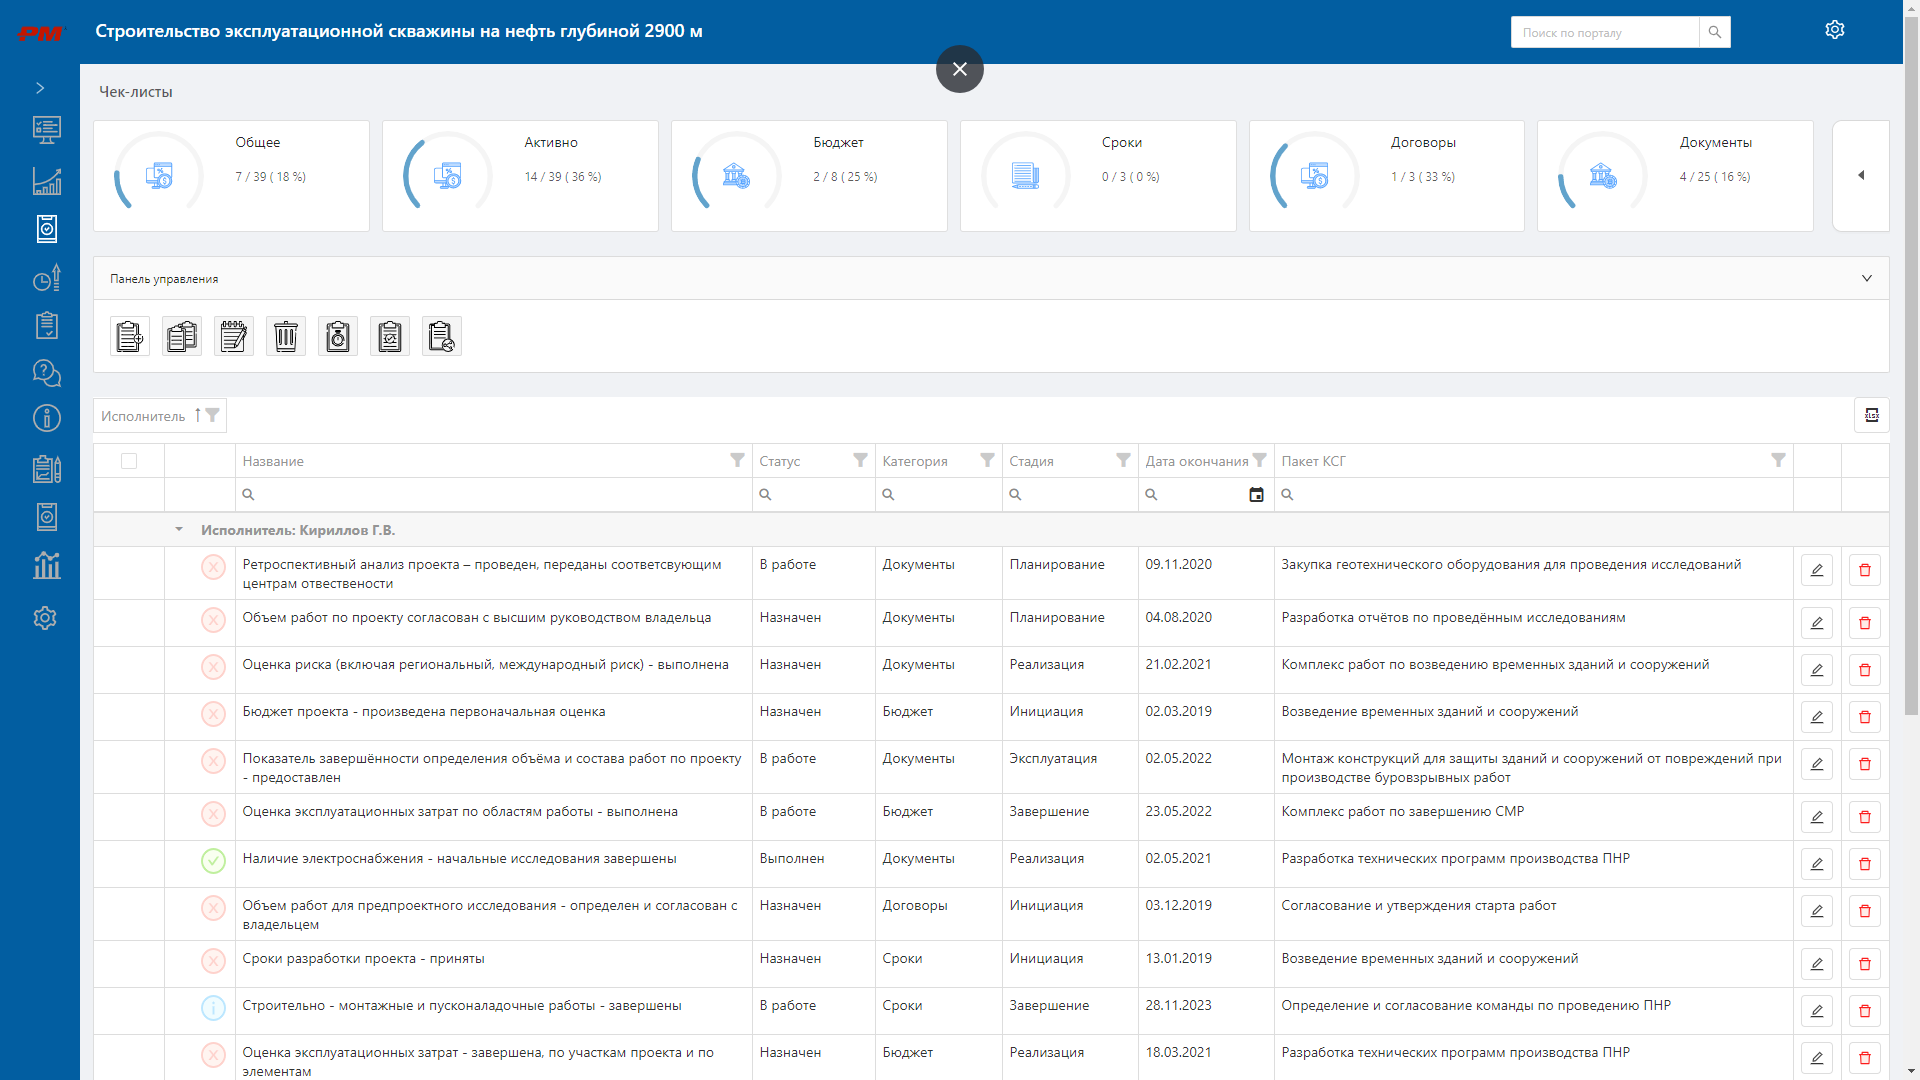Open the question chat bubbles sidebar icon
The height and width of the screenshot is (1080, 1920).
tap(46, 373)
